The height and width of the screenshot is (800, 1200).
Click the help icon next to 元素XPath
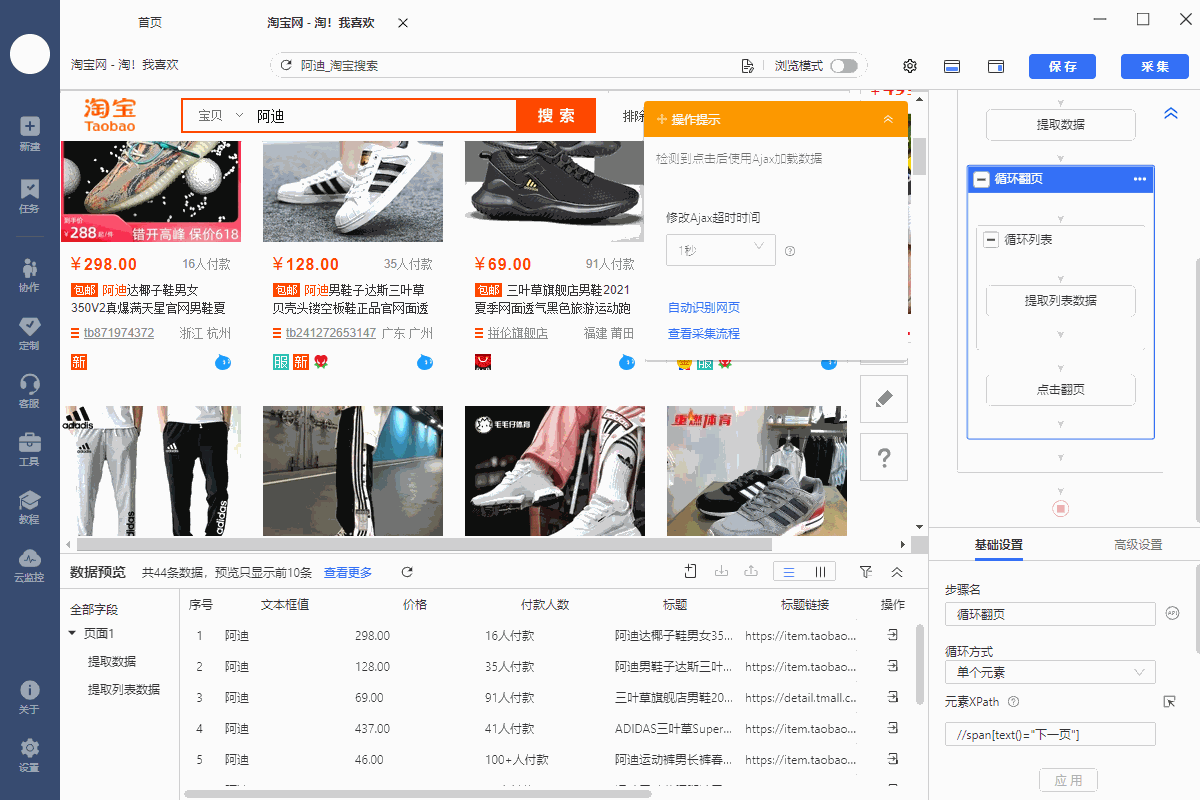[x=1013, y=702]
